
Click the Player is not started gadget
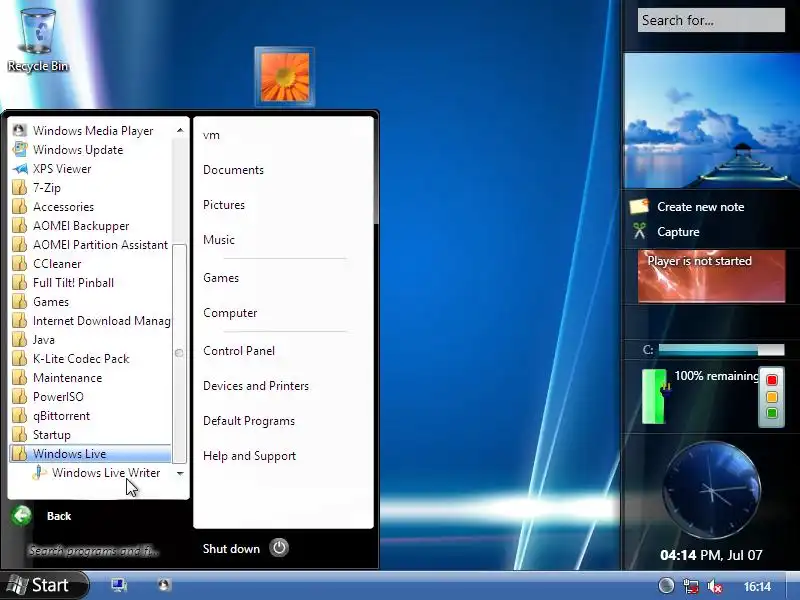[711, 276]
